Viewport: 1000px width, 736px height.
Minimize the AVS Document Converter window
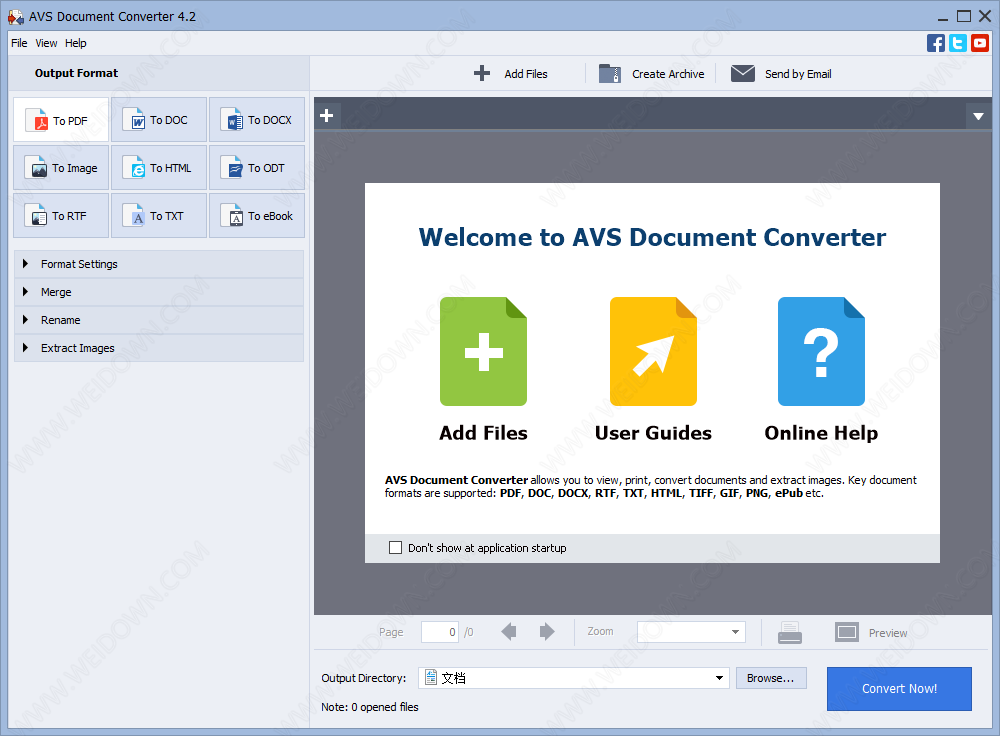[943, 17]
